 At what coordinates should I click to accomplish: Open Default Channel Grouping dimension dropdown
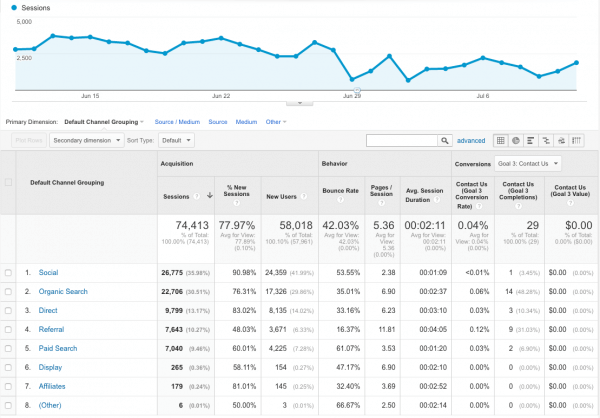(104, 122)
